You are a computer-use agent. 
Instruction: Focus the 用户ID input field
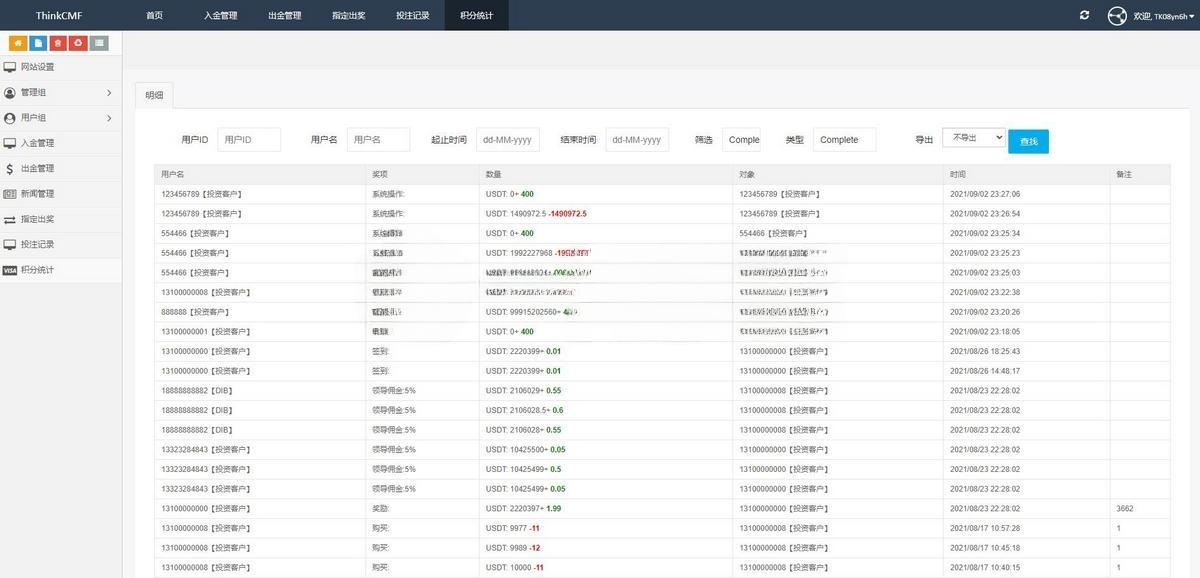pos(249,140)
